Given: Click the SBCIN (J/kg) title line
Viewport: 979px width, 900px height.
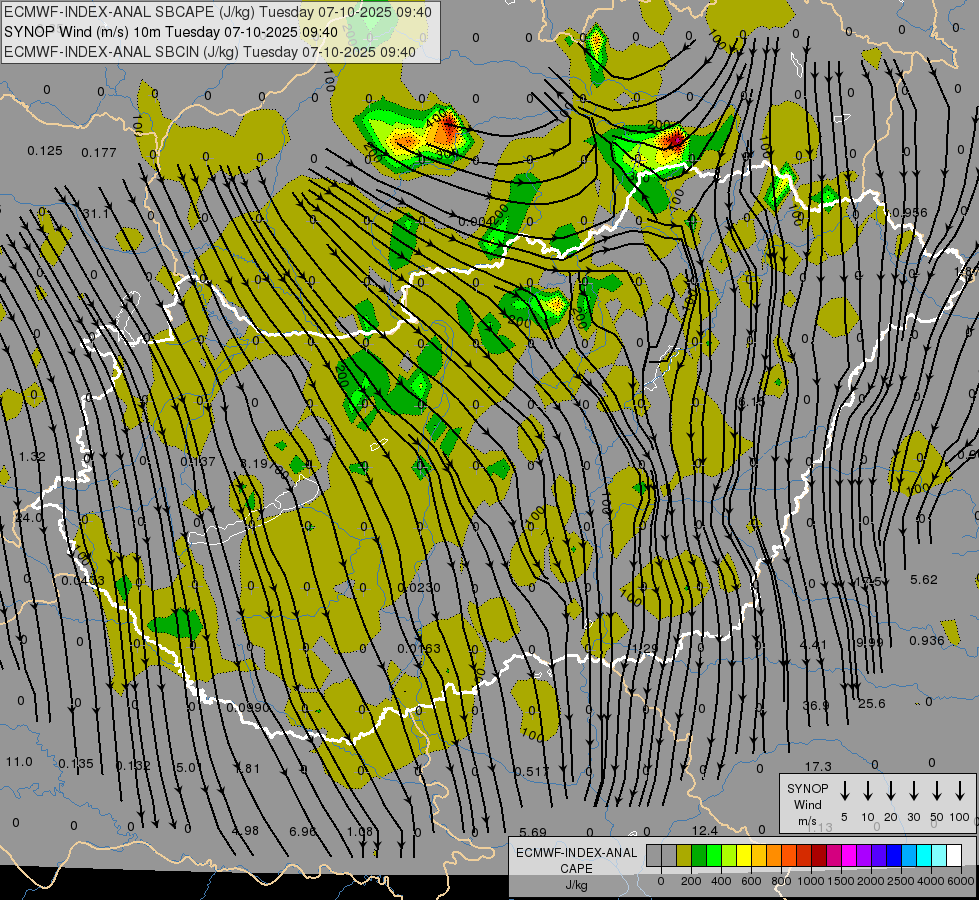Looking at the screenshot, I should [x=210, y=51].
